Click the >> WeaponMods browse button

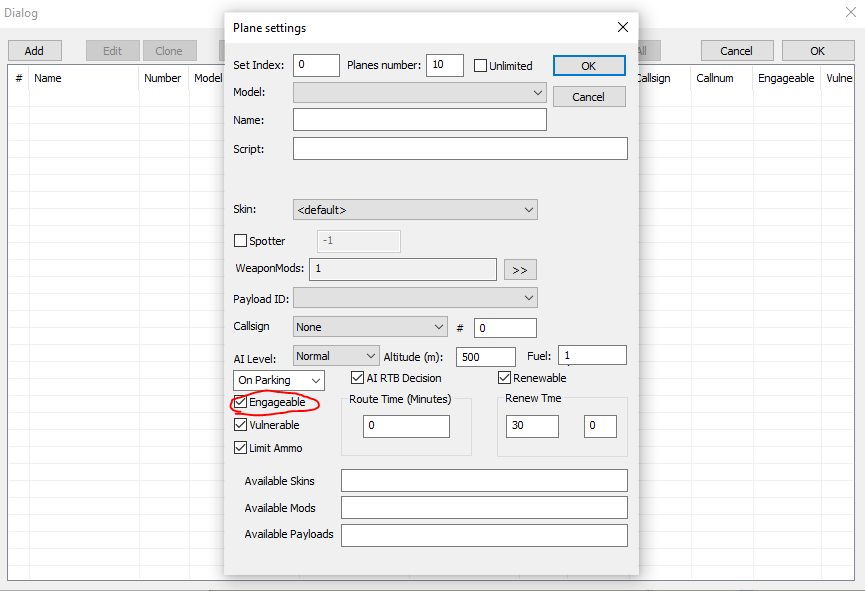[x=520, y=270]
